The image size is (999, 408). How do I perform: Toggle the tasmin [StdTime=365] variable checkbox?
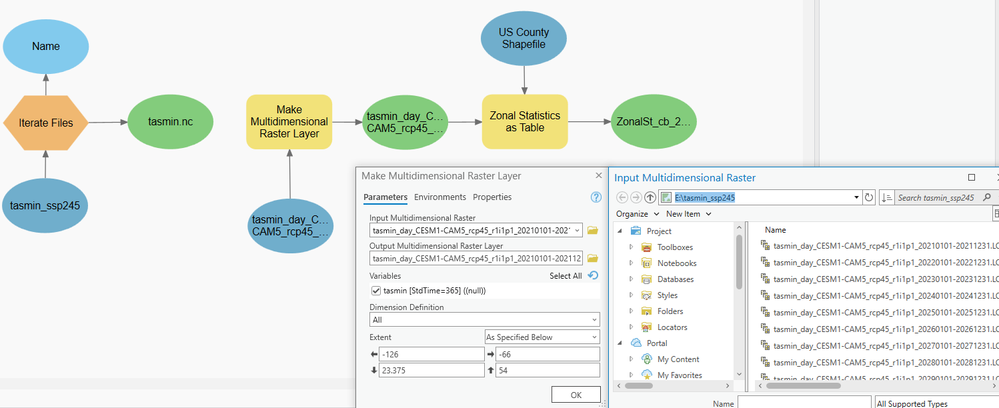click(x=376, y=291)
